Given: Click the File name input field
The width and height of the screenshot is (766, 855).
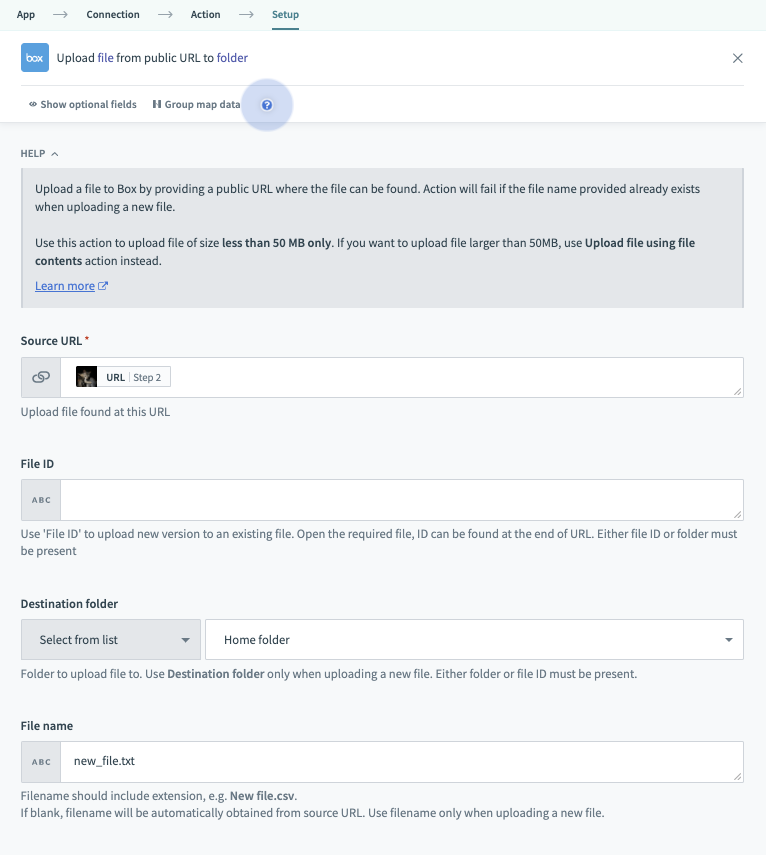Looking at the screenshot, I should click(400, 762).
